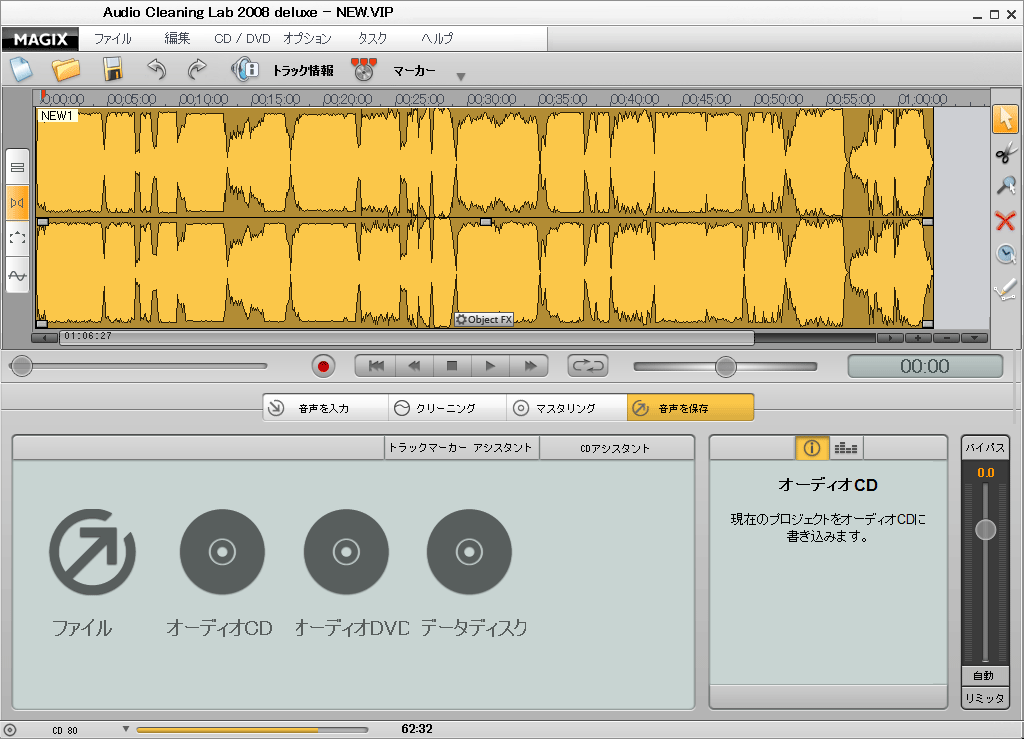Select the mouse pointer tool

click(x=1005, y=119)
